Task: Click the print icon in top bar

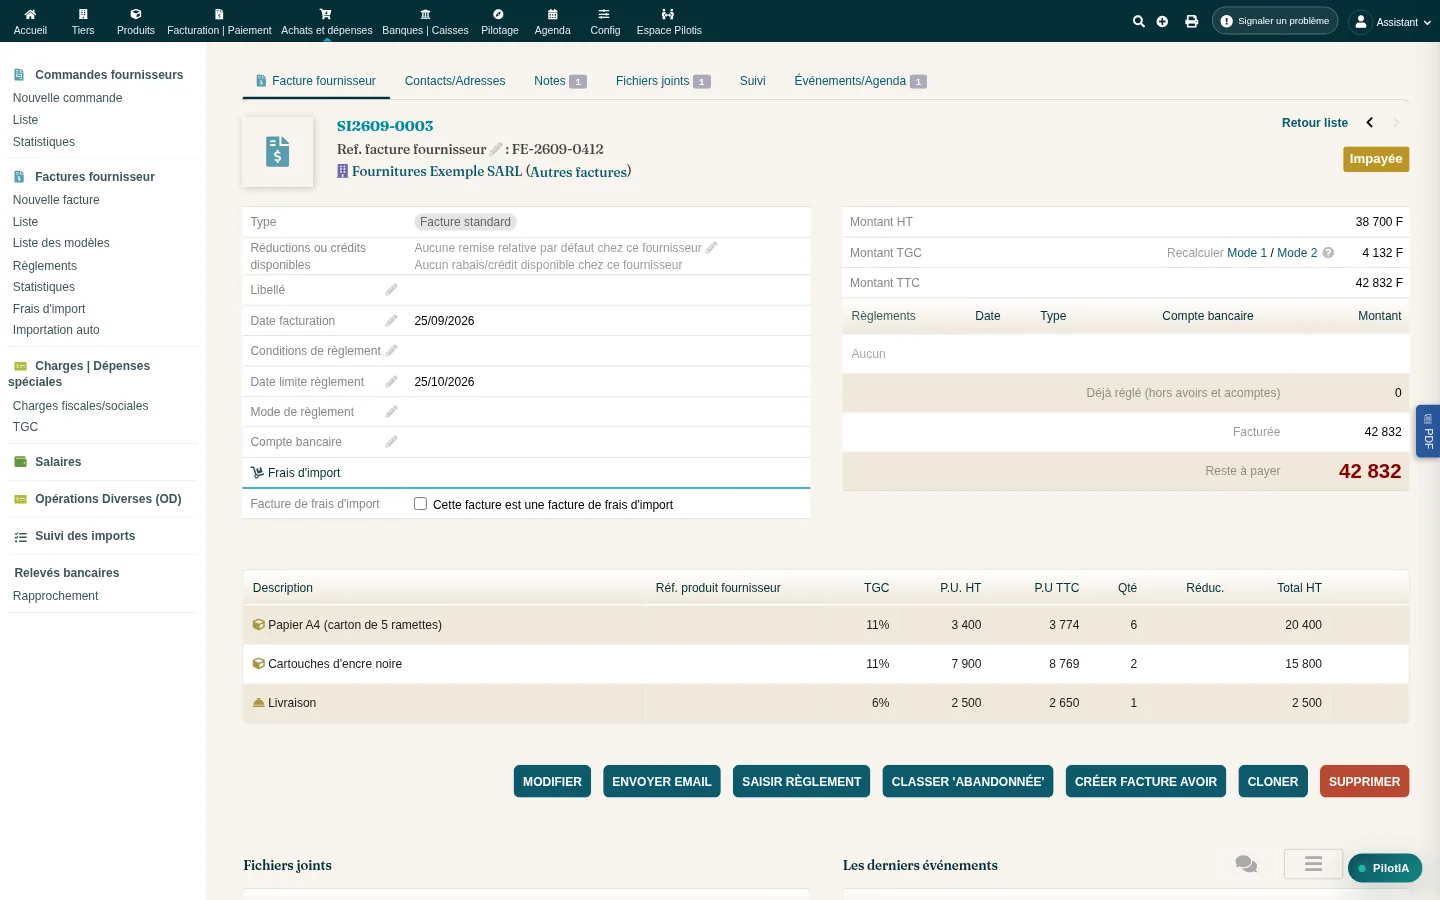Action: [1191, 21]
